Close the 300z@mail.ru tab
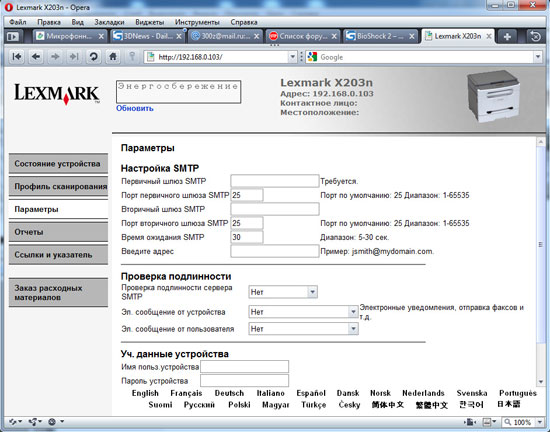 click(x=256, y=36)
